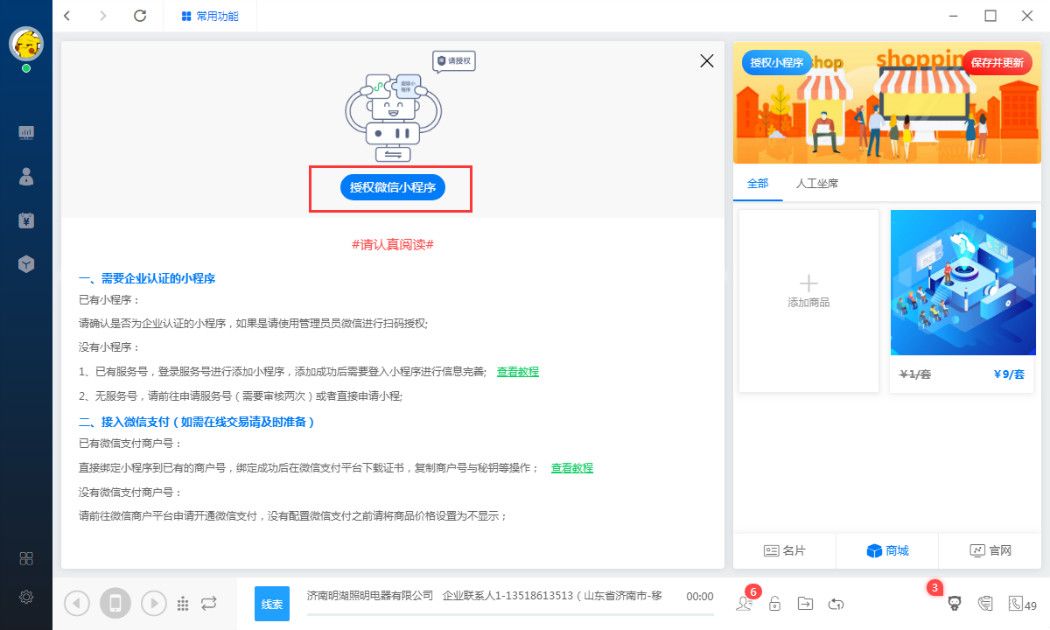Viewport: 1050px width, 630px height.
Task: Open the dial keypad dots icon
Action: [x=182, y=604]
